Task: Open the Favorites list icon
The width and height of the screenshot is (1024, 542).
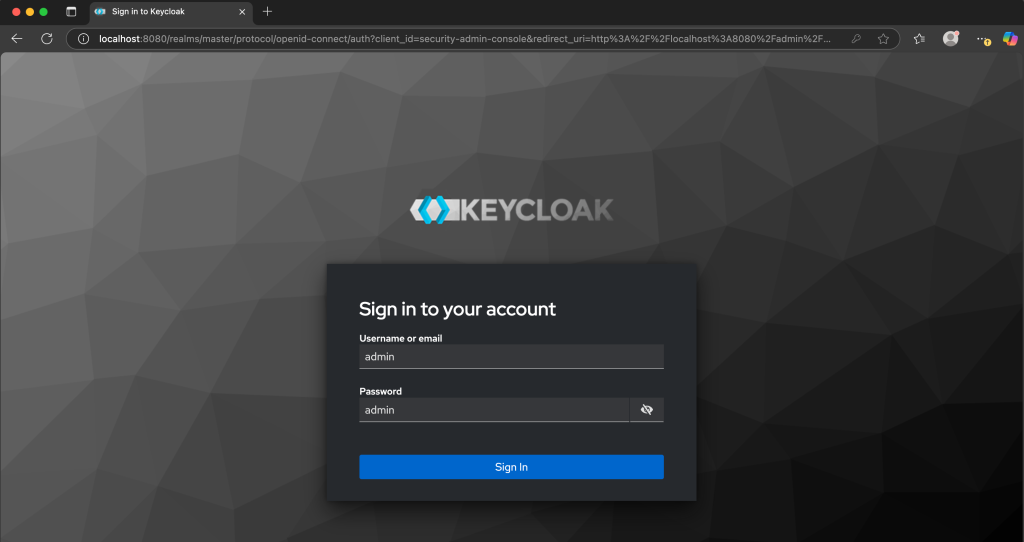Action: [919, 39]
